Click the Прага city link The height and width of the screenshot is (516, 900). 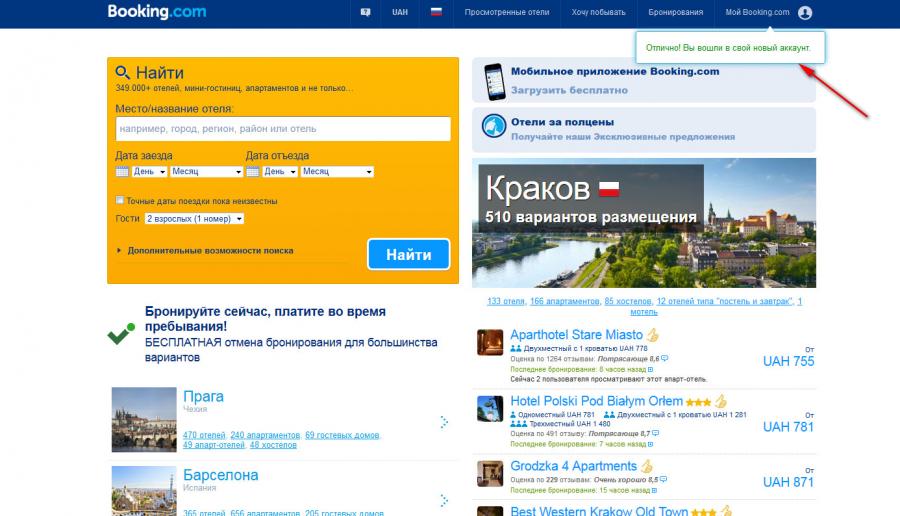(203, 396)
